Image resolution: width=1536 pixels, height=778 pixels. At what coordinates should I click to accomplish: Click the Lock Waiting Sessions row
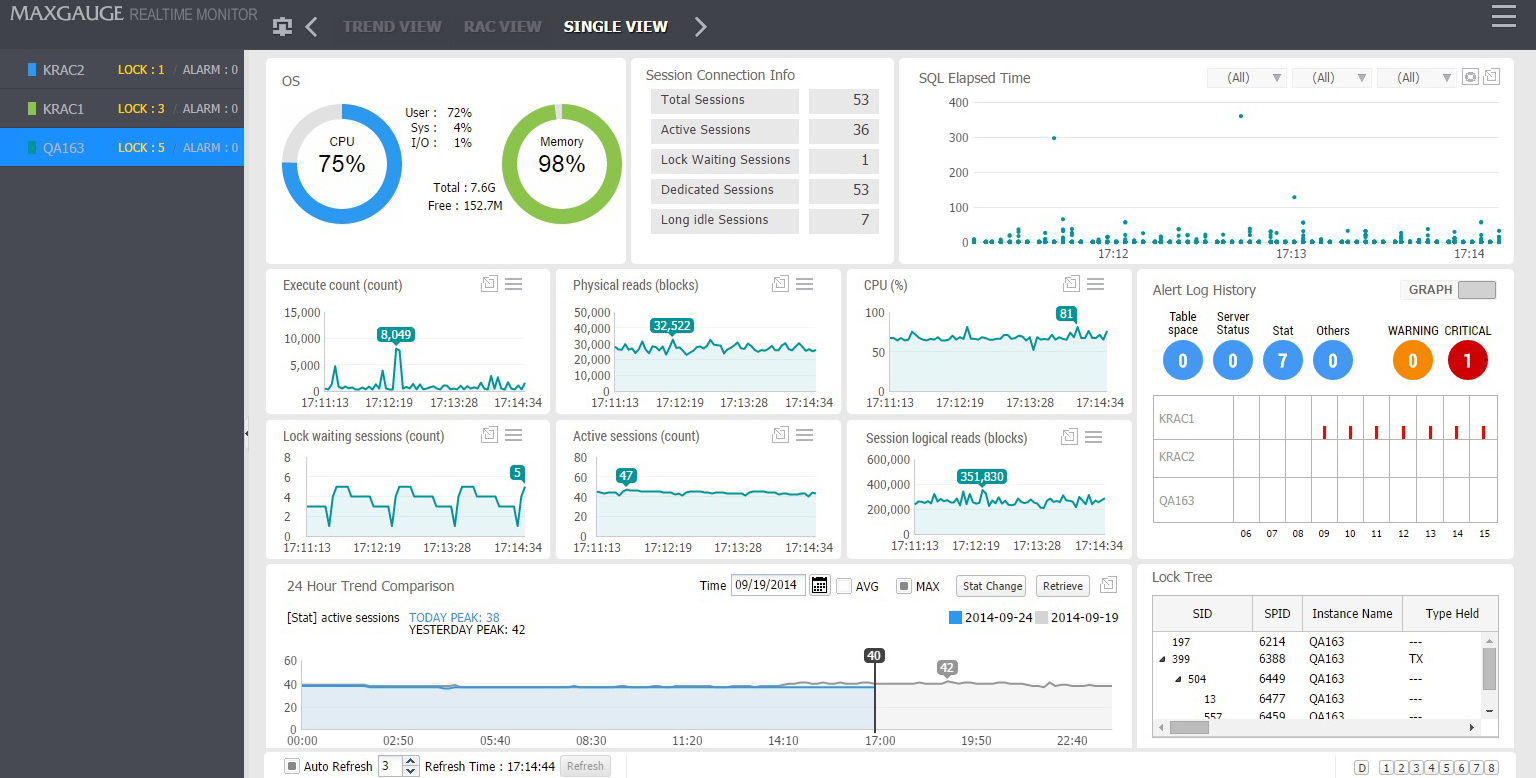point(765,160)
